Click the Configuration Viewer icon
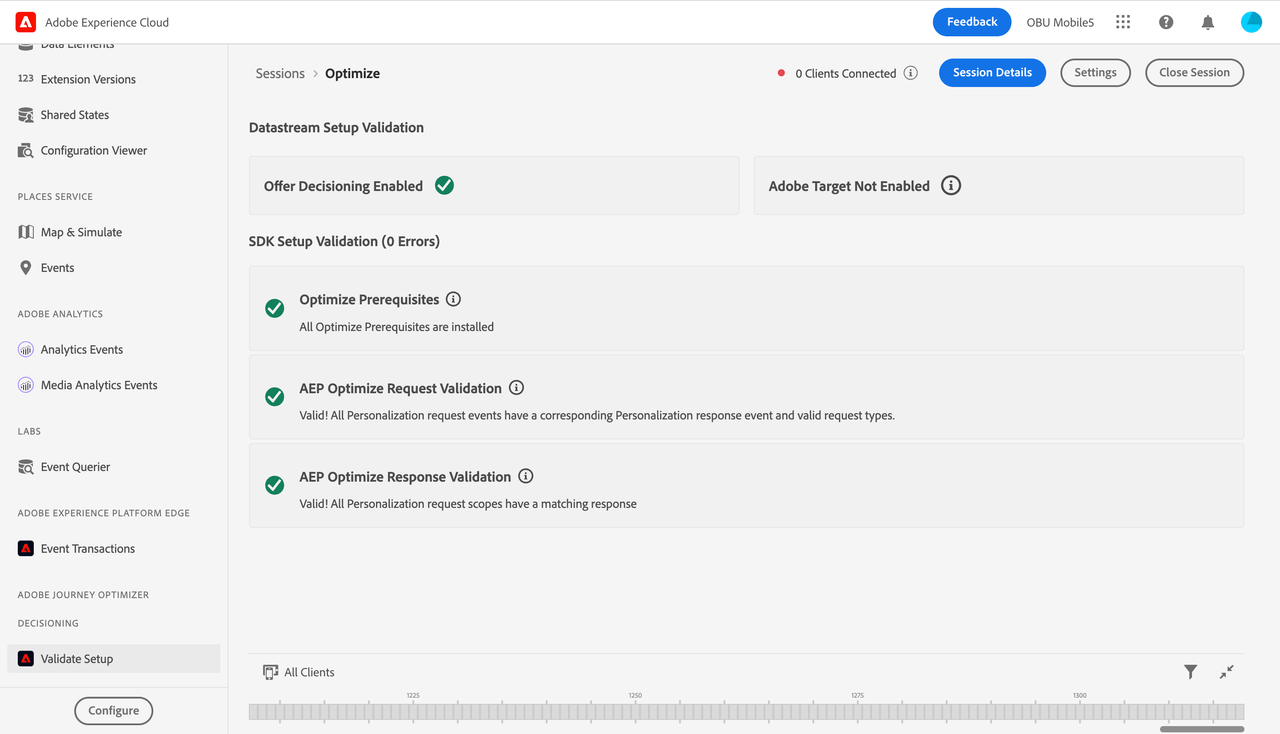The width and height of the screenshot is (1280, 734). (26, 151)
